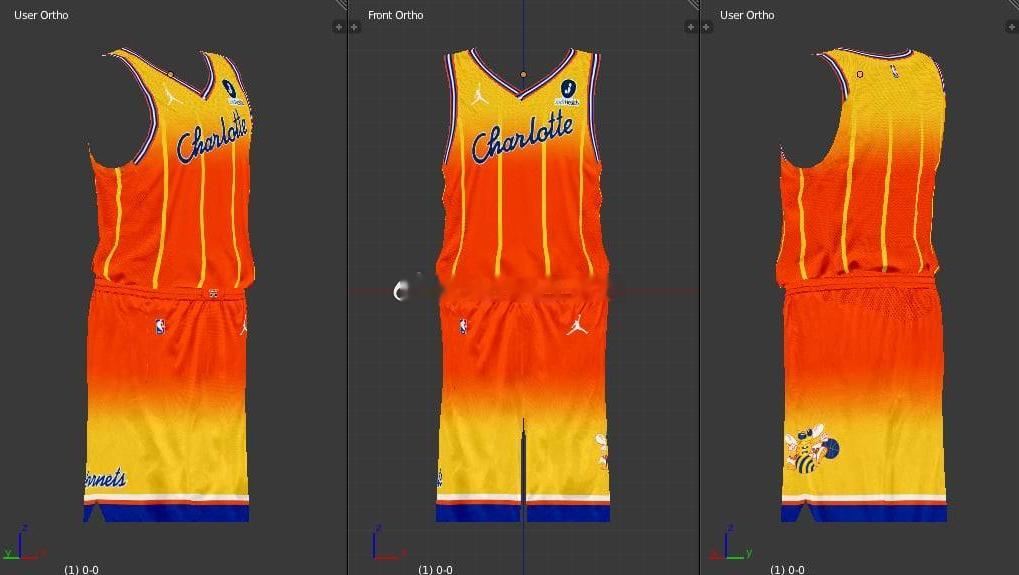This screenshot has width=1019, height=575.
Task: Open properties plus icon in Front Ortho viewport
Action: pos(690,27)
